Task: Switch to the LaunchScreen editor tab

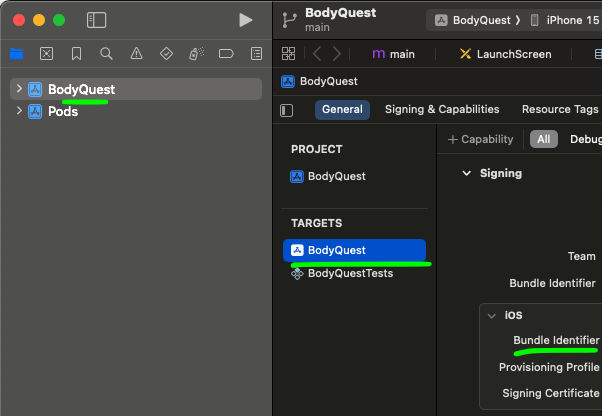Action: pyautogui.click(x=506, y=54)
